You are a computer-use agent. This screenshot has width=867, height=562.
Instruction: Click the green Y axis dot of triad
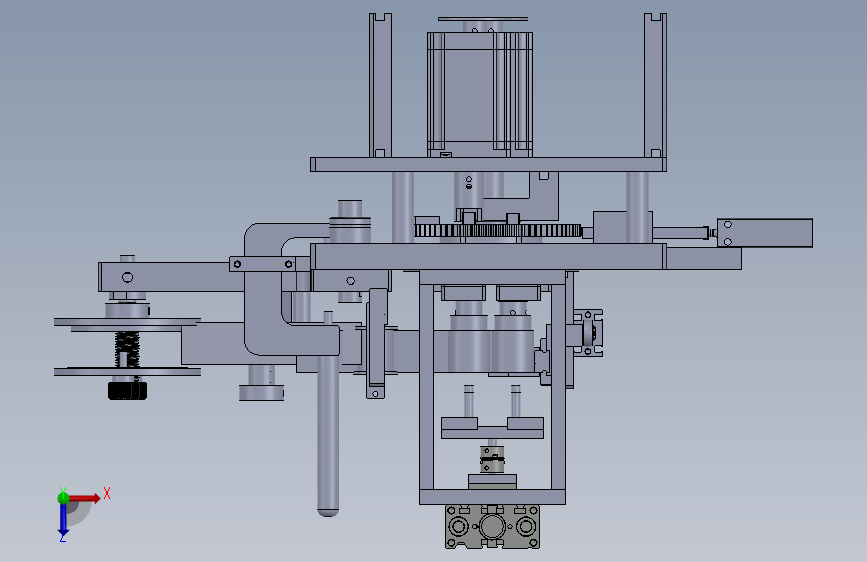(x=63, y=498)
